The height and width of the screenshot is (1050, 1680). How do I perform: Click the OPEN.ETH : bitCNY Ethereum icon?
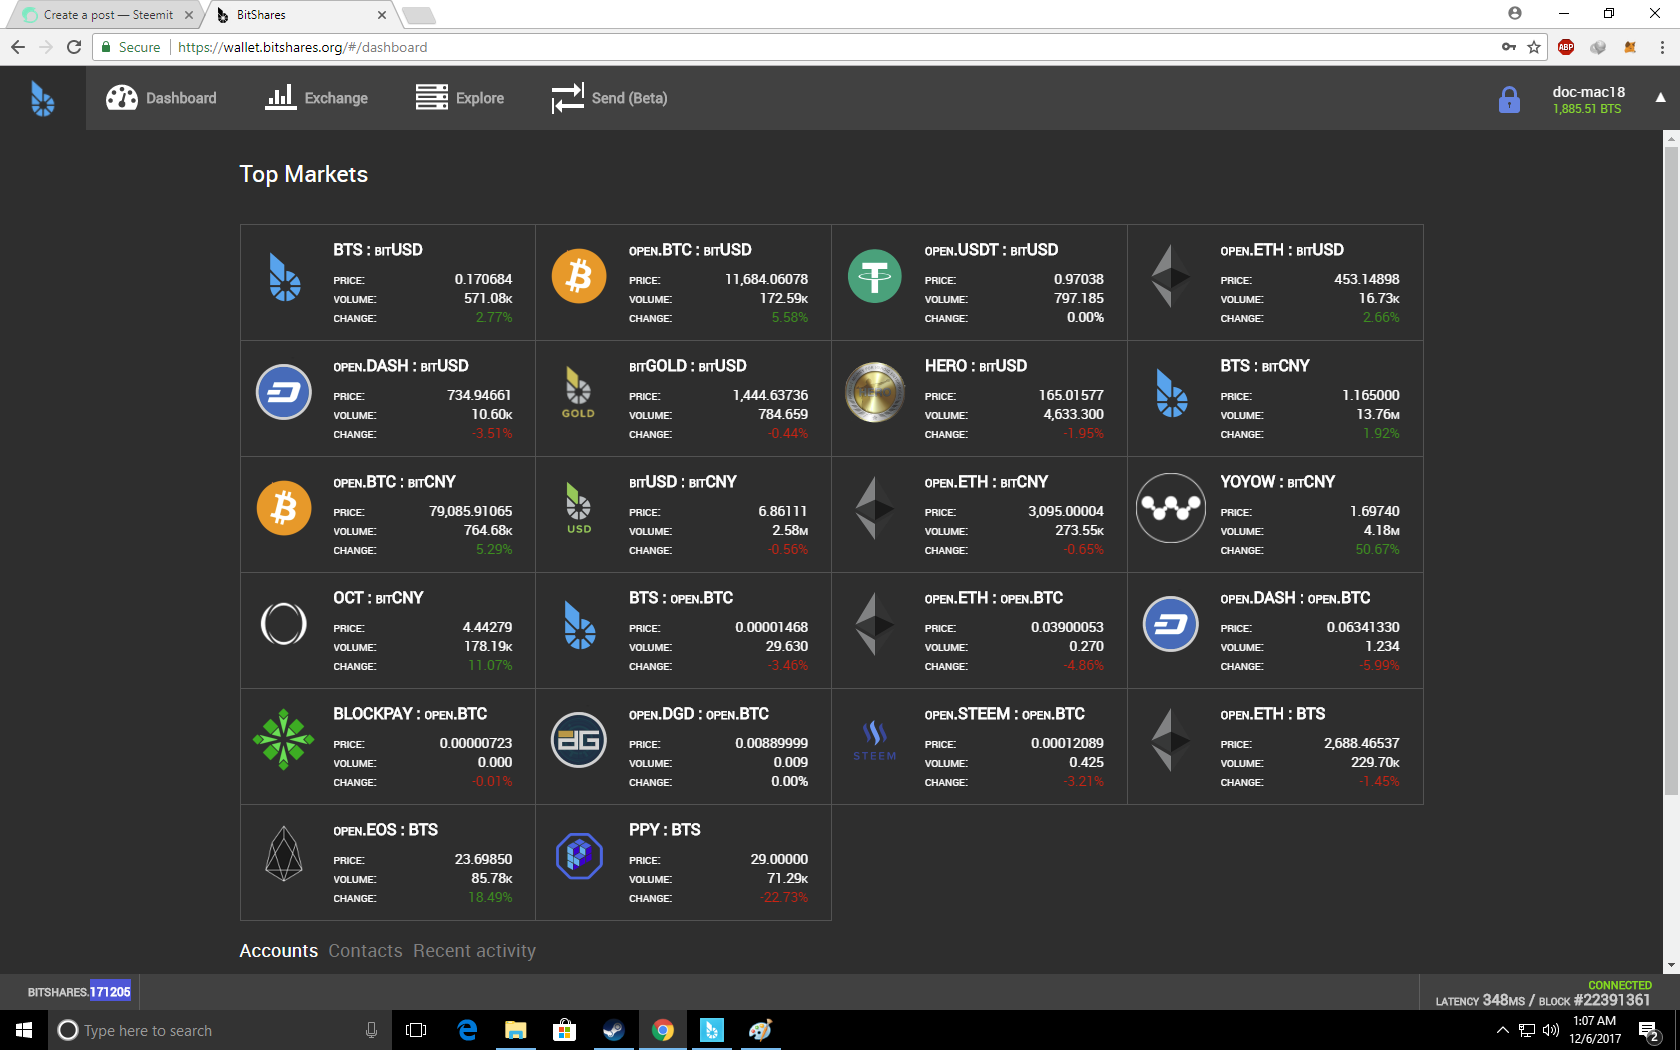tap(875, 508)
